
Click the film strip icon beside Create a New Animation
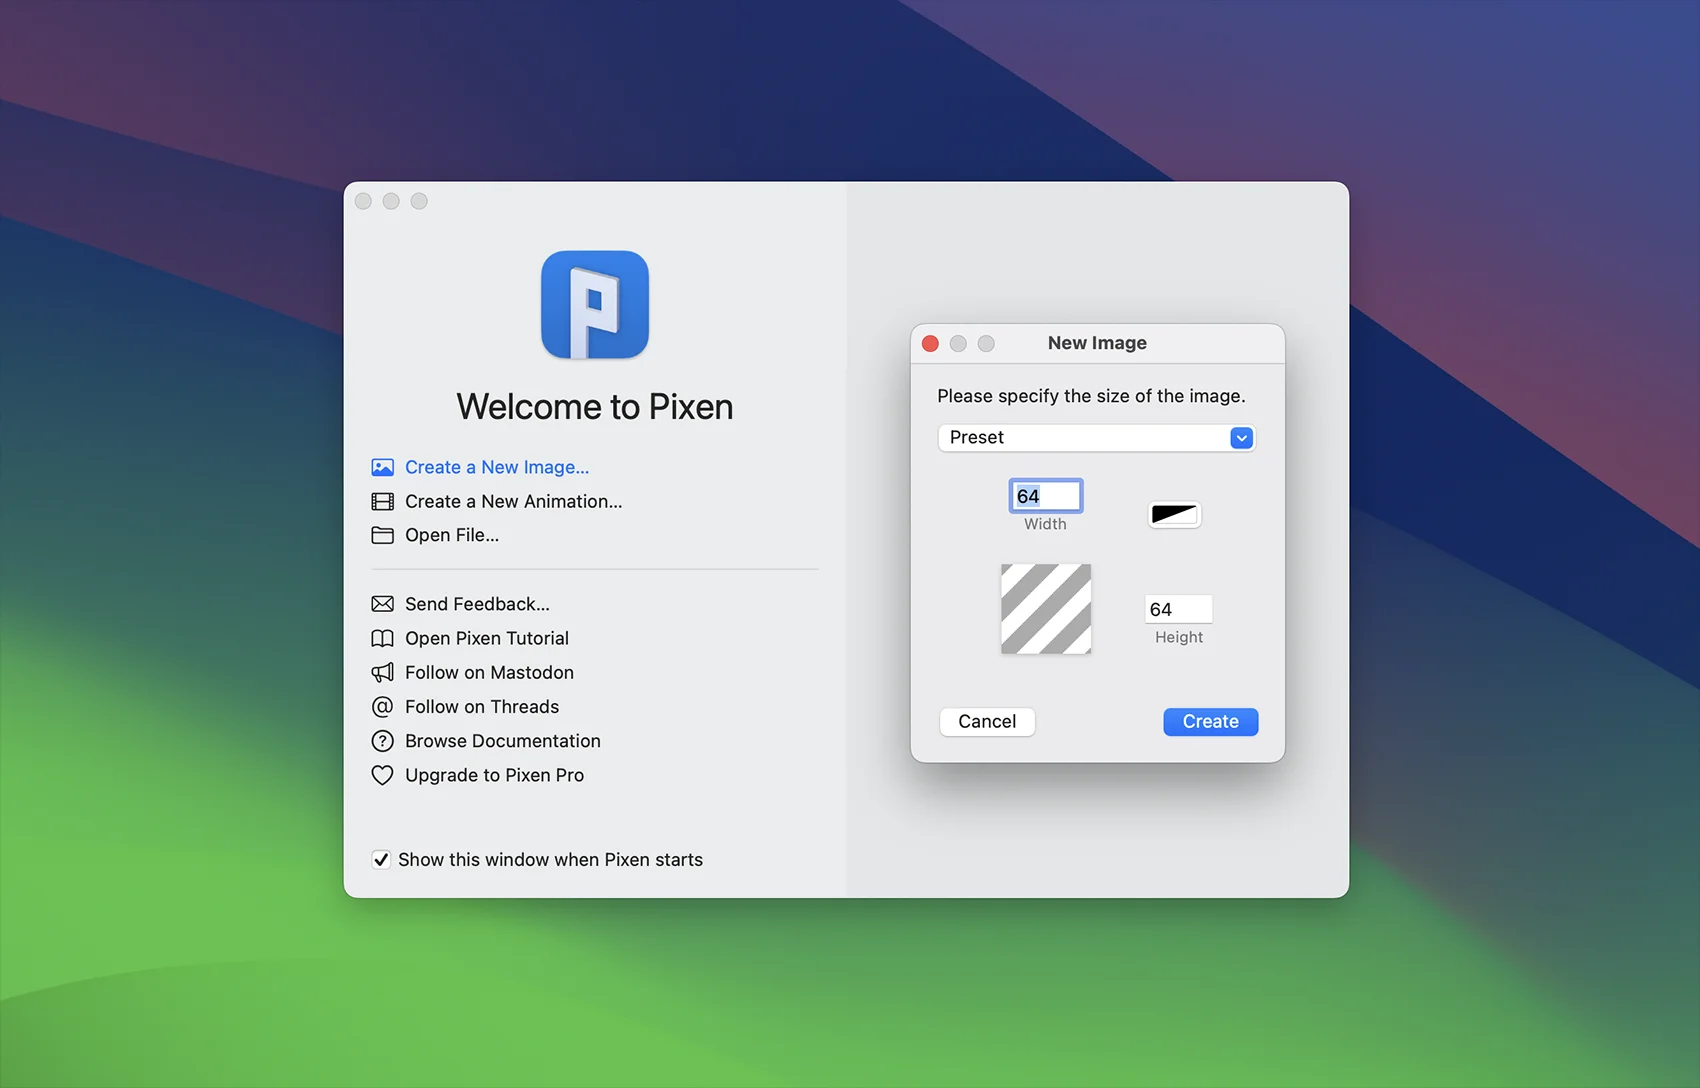point(382,501)
